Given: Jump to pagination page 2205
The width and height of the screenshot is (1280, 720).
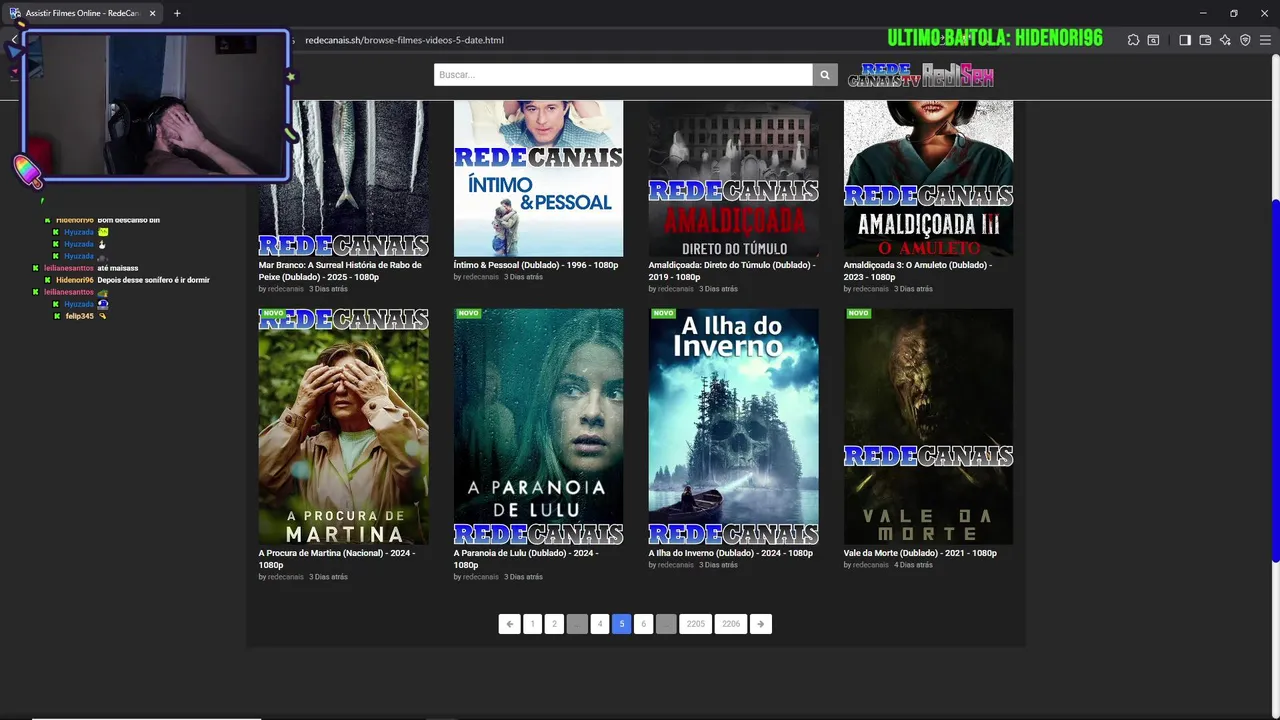Looking at the screenshot, I should [x=696, y=624].
